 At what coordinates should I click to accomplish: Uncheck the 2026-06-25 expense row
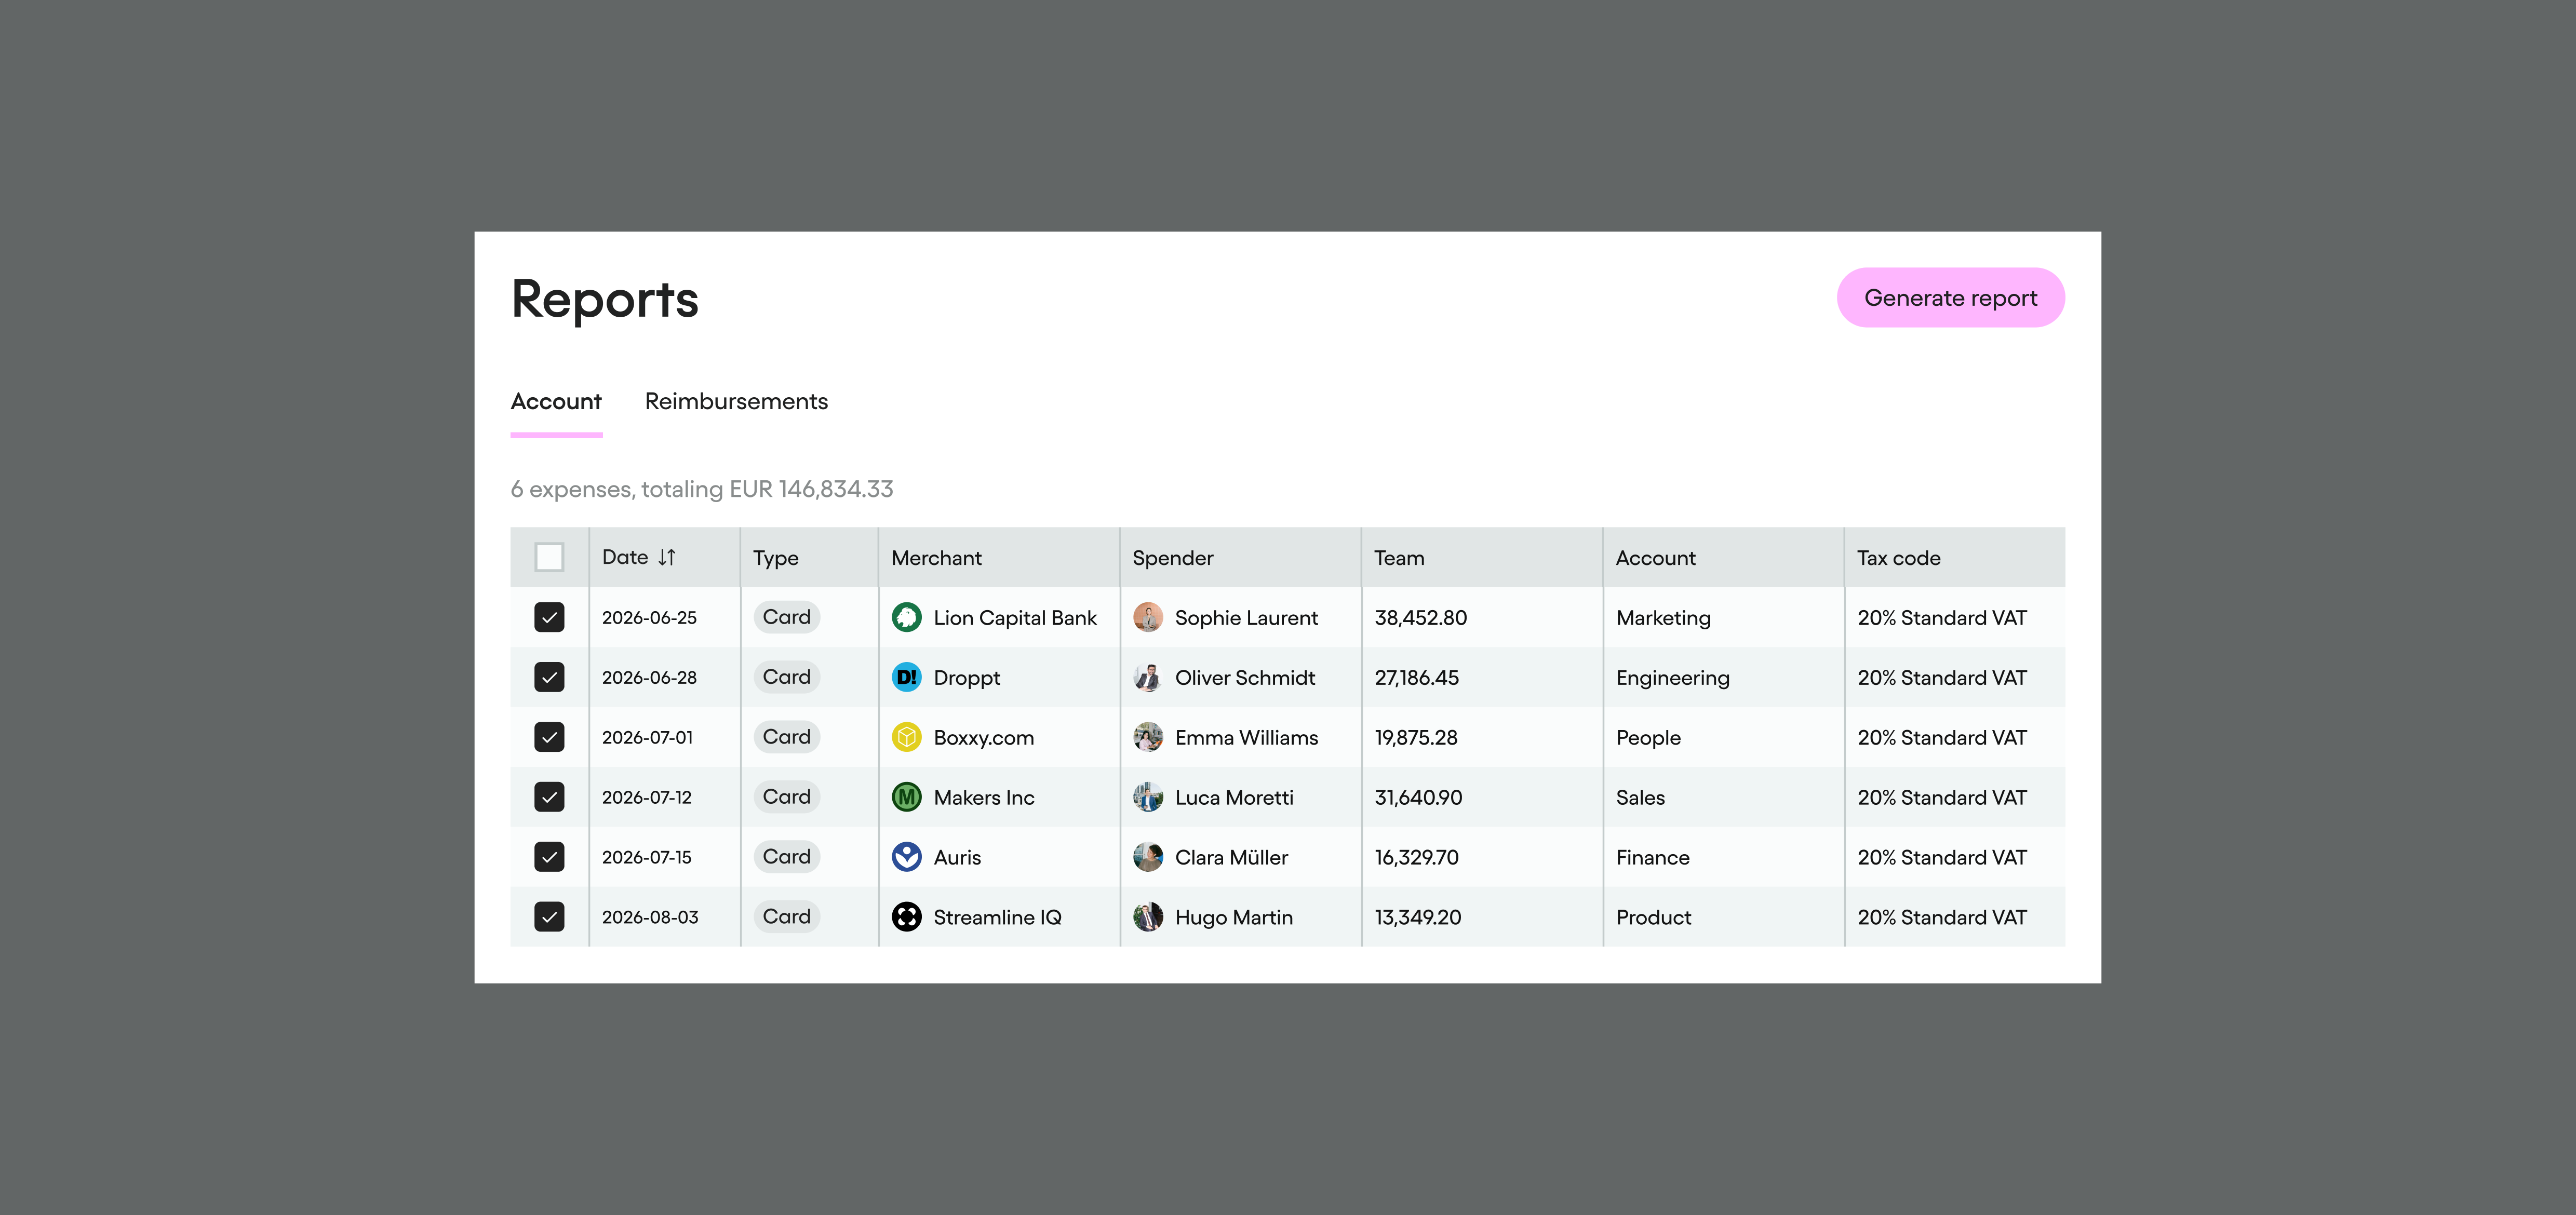click(x=549, y=617)
